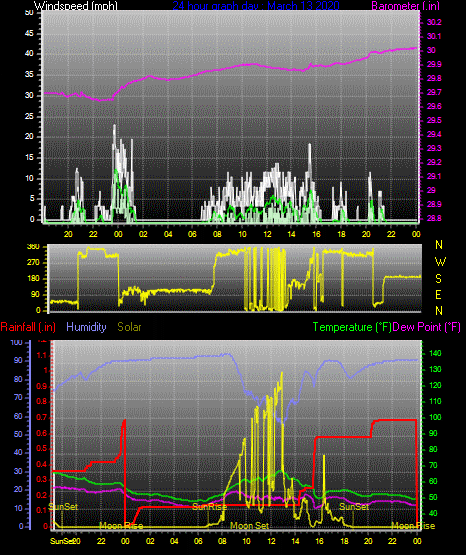Click the "35" windspeed axis value
The height and width of the screenshot is (555, 466).
[29, 74]
